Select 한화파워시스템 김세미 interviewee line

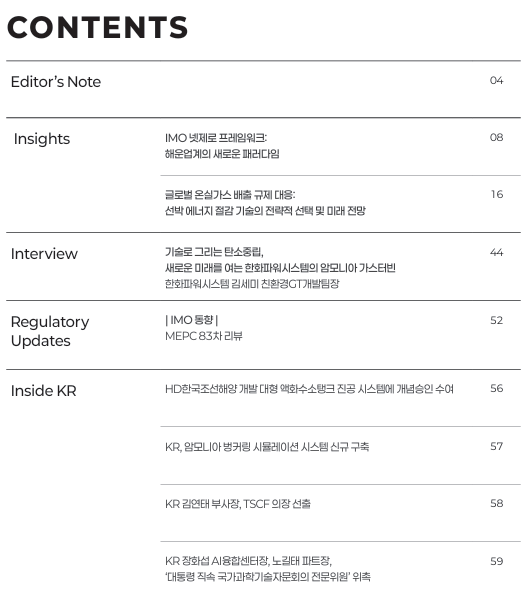[252, 284]
